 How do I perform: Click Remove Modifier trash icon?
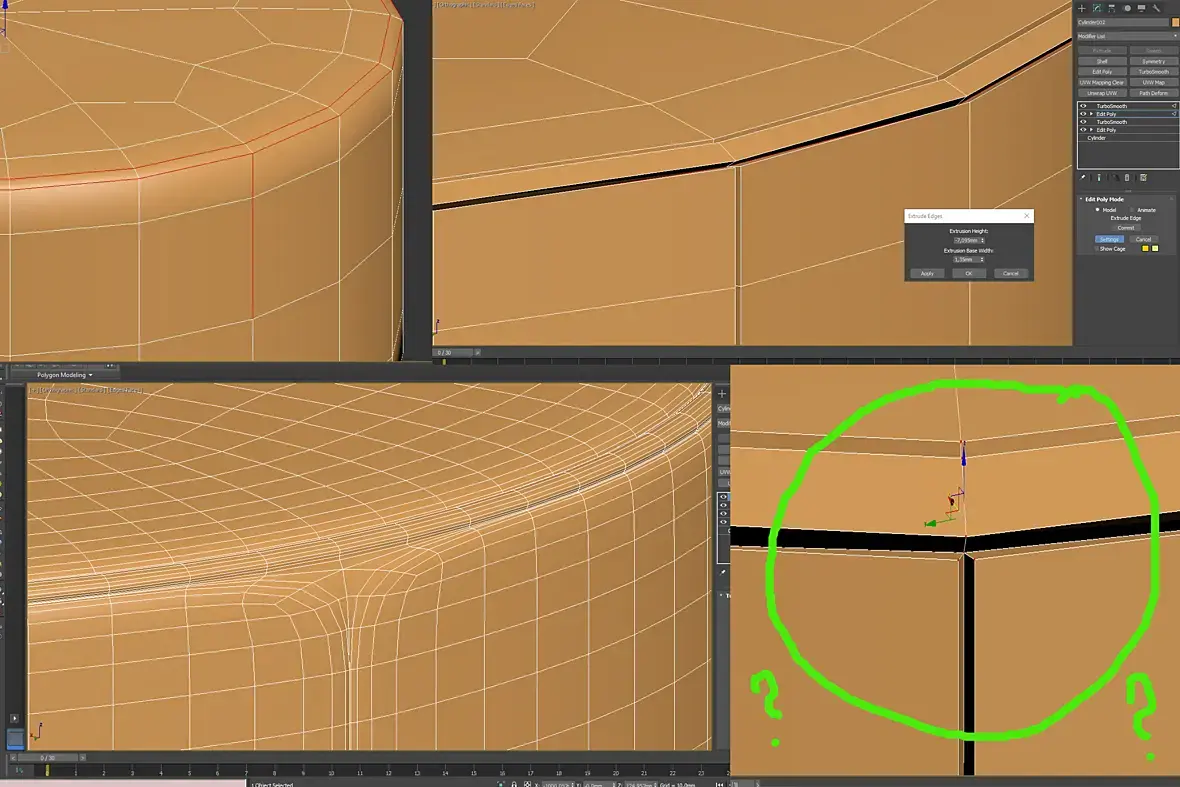(x=1127, y=178)
